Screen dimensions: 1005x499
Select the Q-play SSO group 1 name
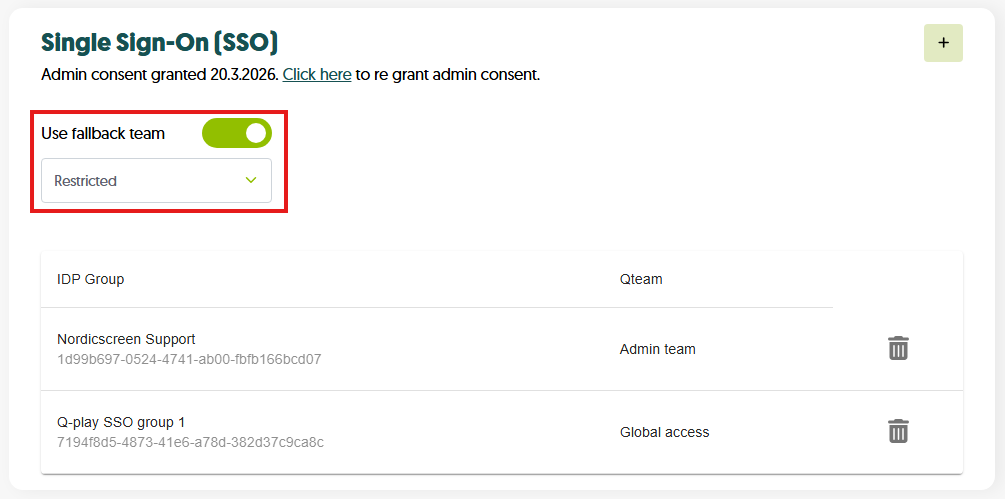point(121,422)
